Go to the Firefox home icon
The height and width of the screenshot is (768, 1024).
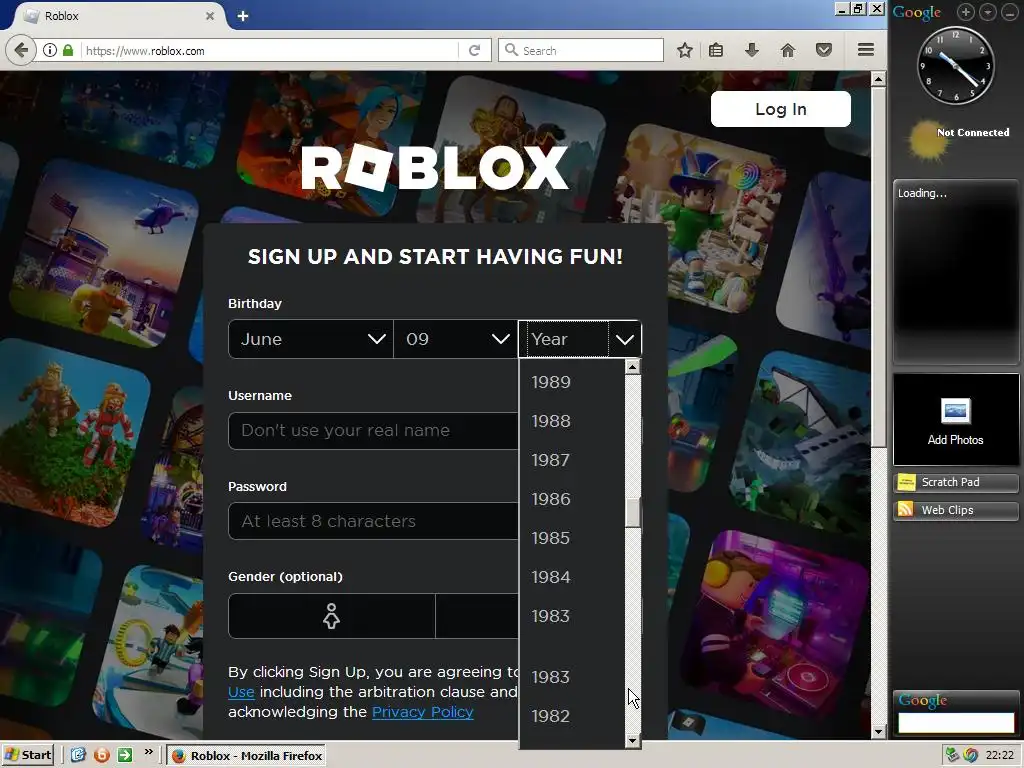pos(788,50)
